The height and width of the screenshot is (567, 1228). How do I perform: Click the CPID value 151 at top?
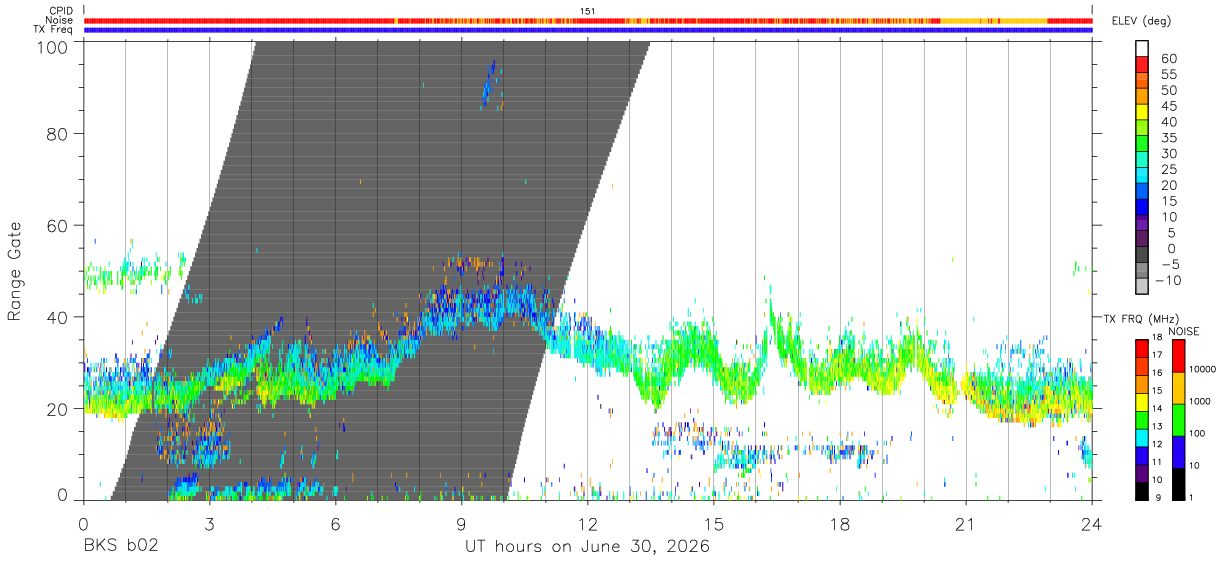point(588,11)
